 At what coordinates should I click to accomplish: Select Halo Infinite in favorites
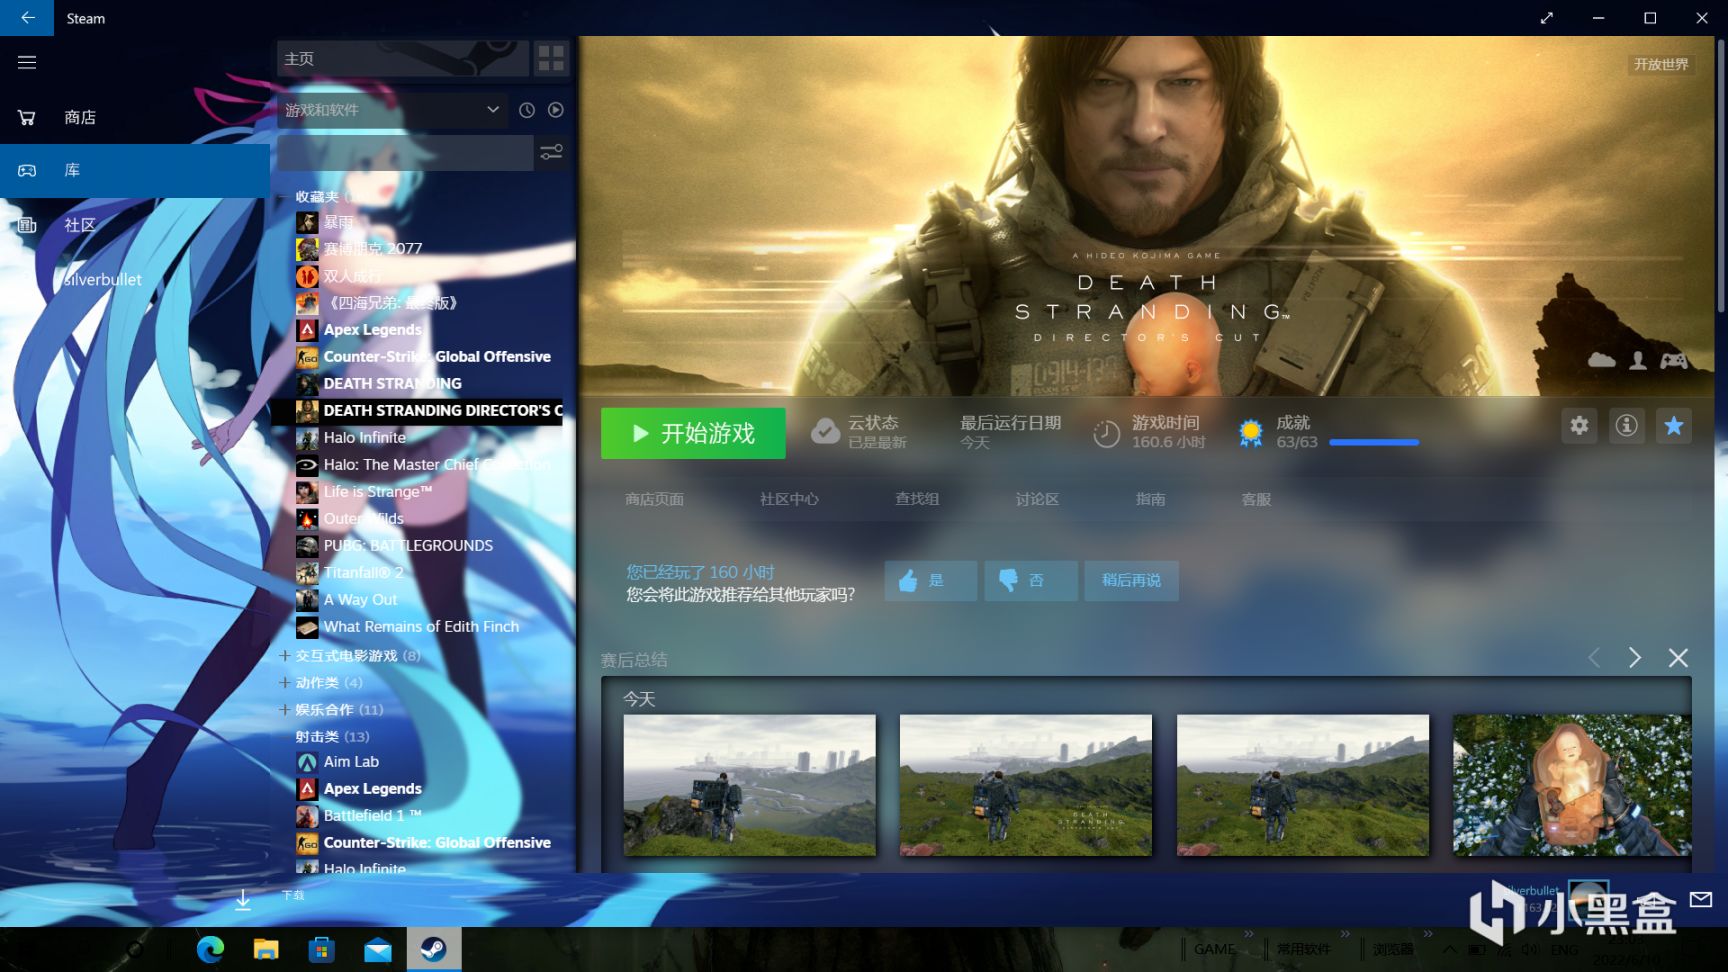[364, 437]
